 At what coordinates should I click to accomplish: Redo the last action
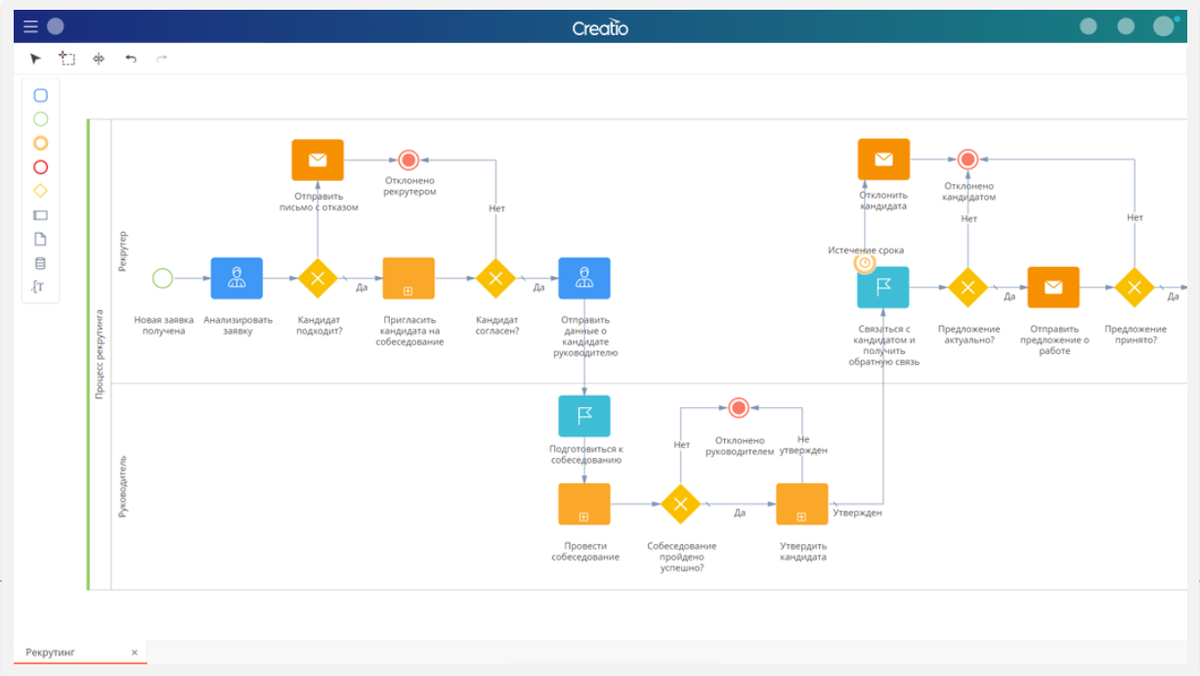point(162,59)
